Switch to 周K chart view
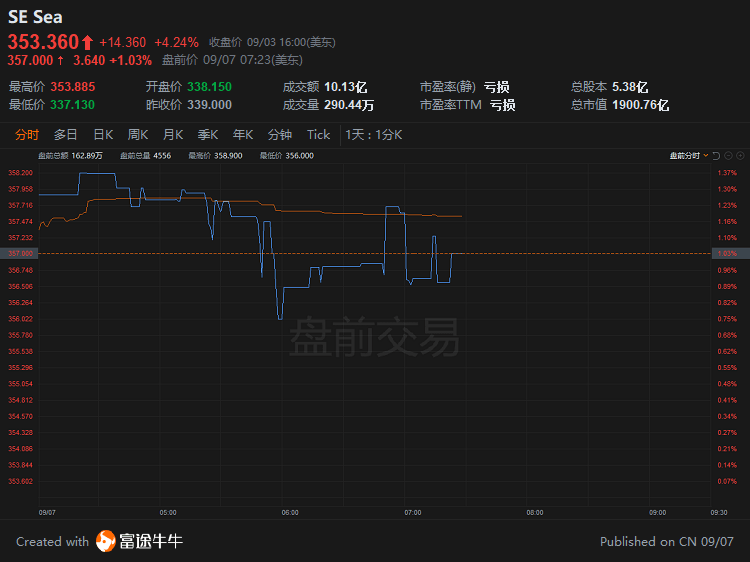Viewport: 750px width, 562px height. pyautogui.click(x=138, y=135)
